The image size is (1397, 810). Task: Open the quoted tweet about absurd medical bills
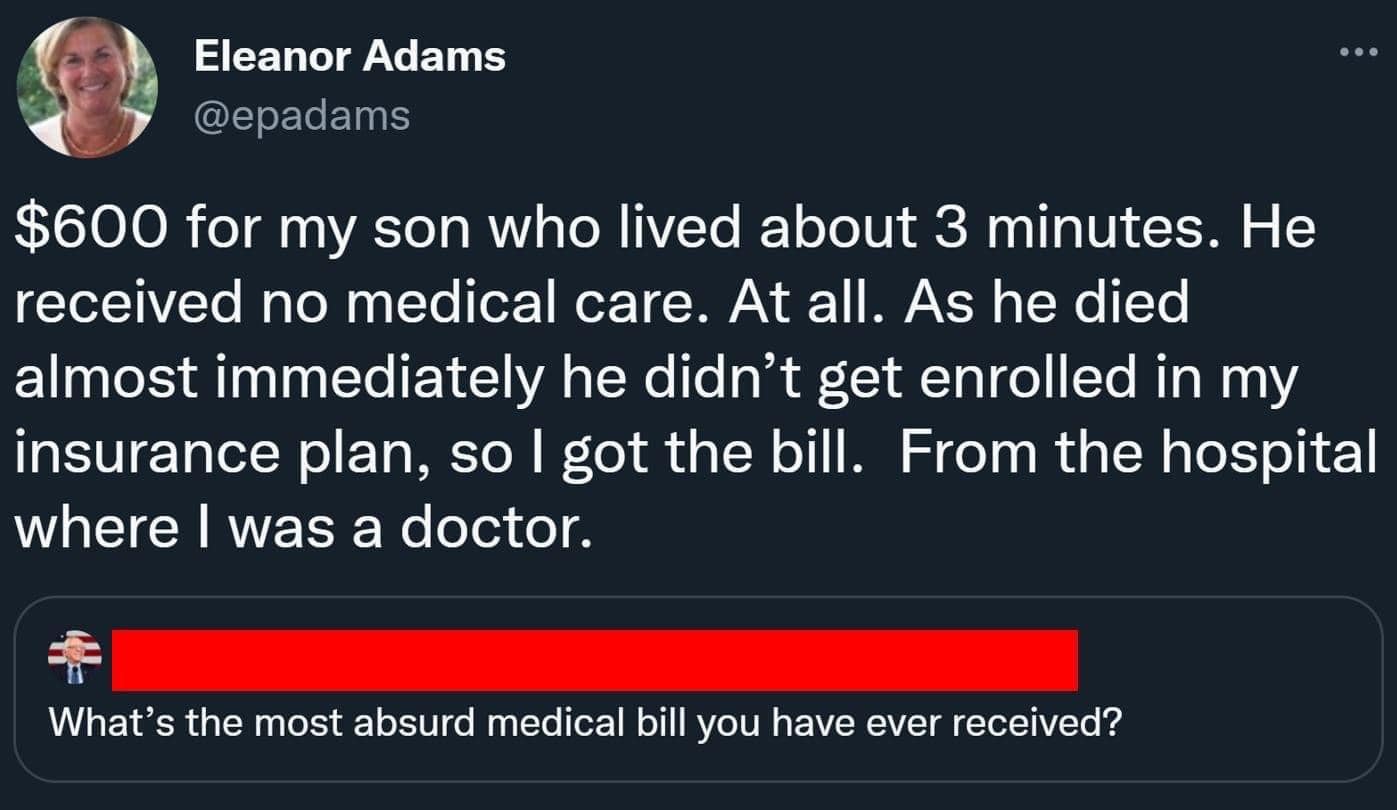[x=700, y=740]
